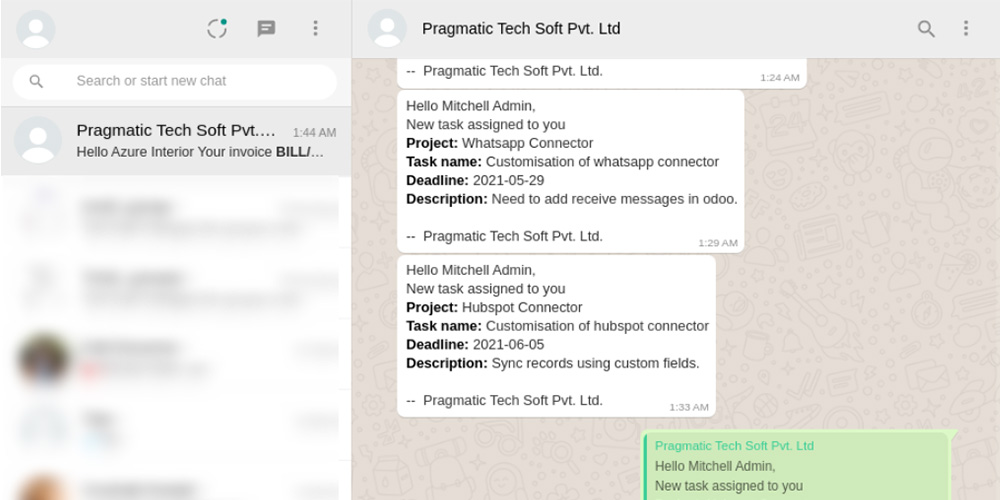Screen dimensions: 1000x500
Task: Open the conversation three-dot options menu
Action: [x=966, y=28]
